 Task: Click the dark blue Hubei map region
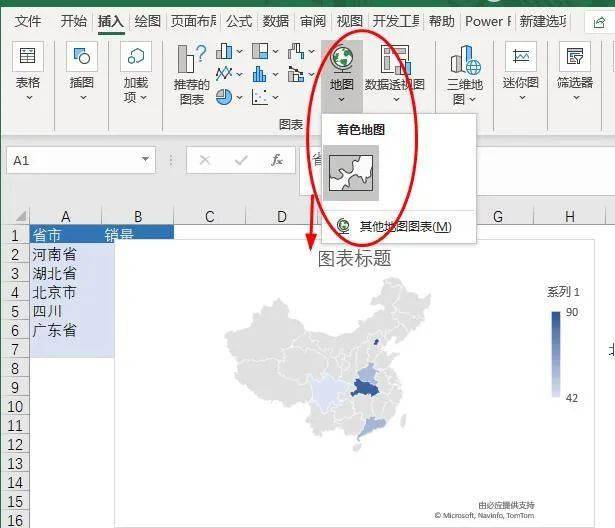point(366,388)
